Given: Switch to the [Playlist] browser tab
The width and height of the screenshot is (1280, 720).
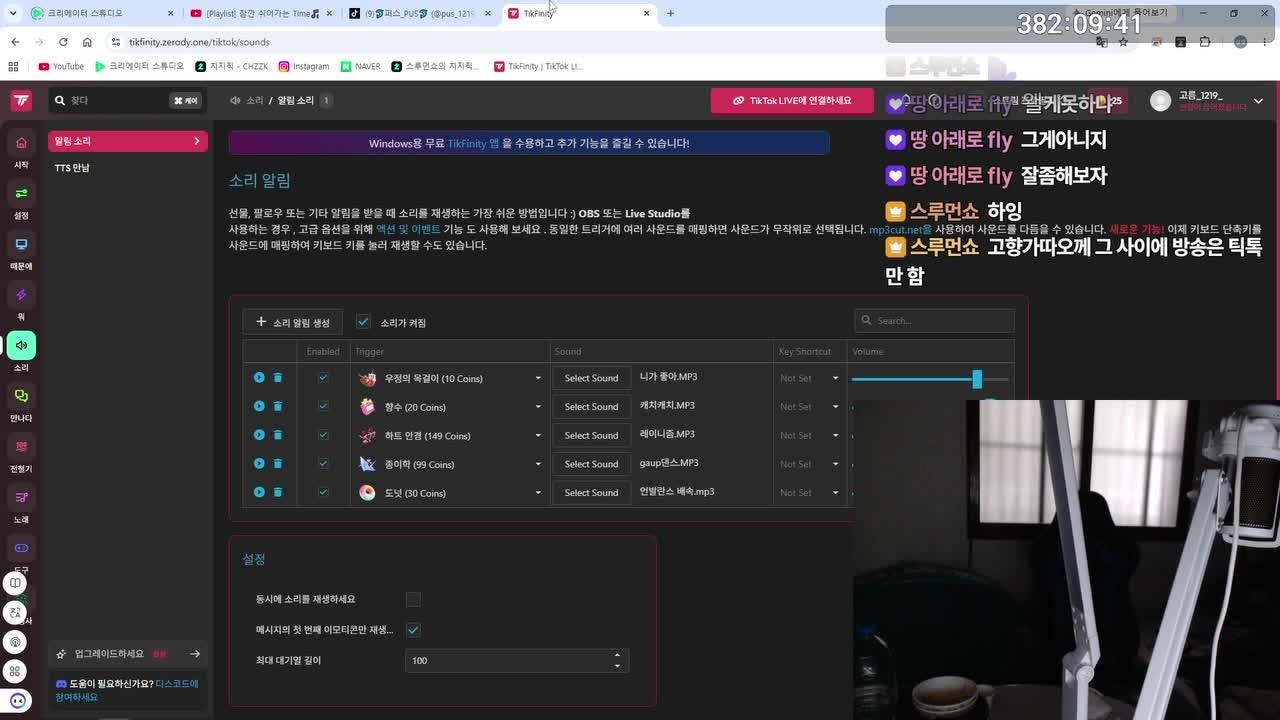Looking at the screenshot, I should coord(262,13).
